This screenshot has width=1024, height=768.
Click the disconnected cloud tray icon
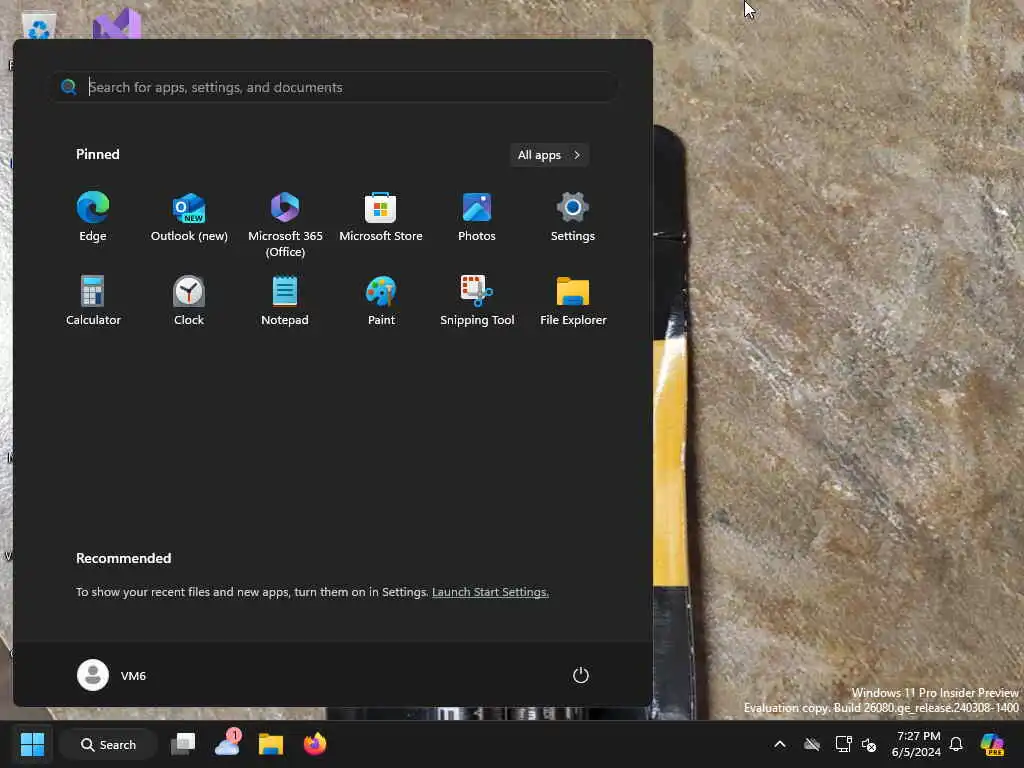point(812,744)
